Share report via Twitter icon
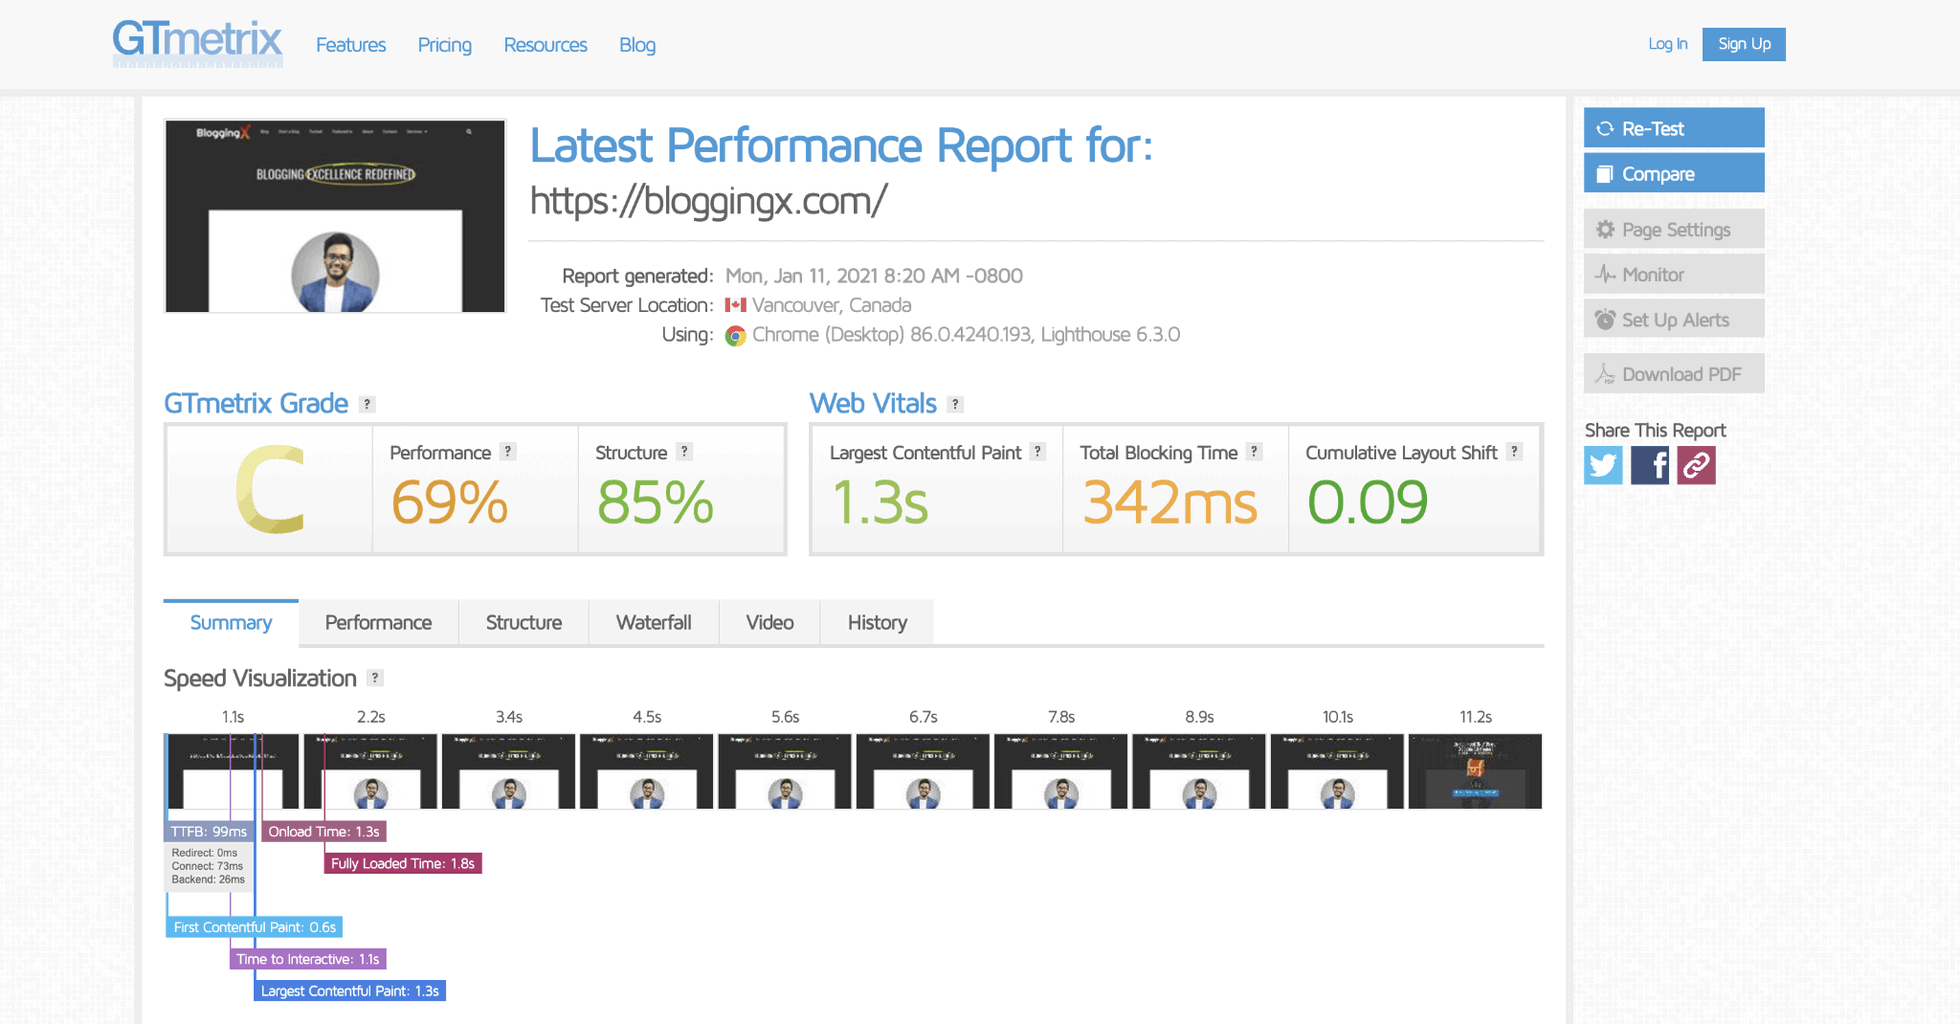 tap(1603, 465)
